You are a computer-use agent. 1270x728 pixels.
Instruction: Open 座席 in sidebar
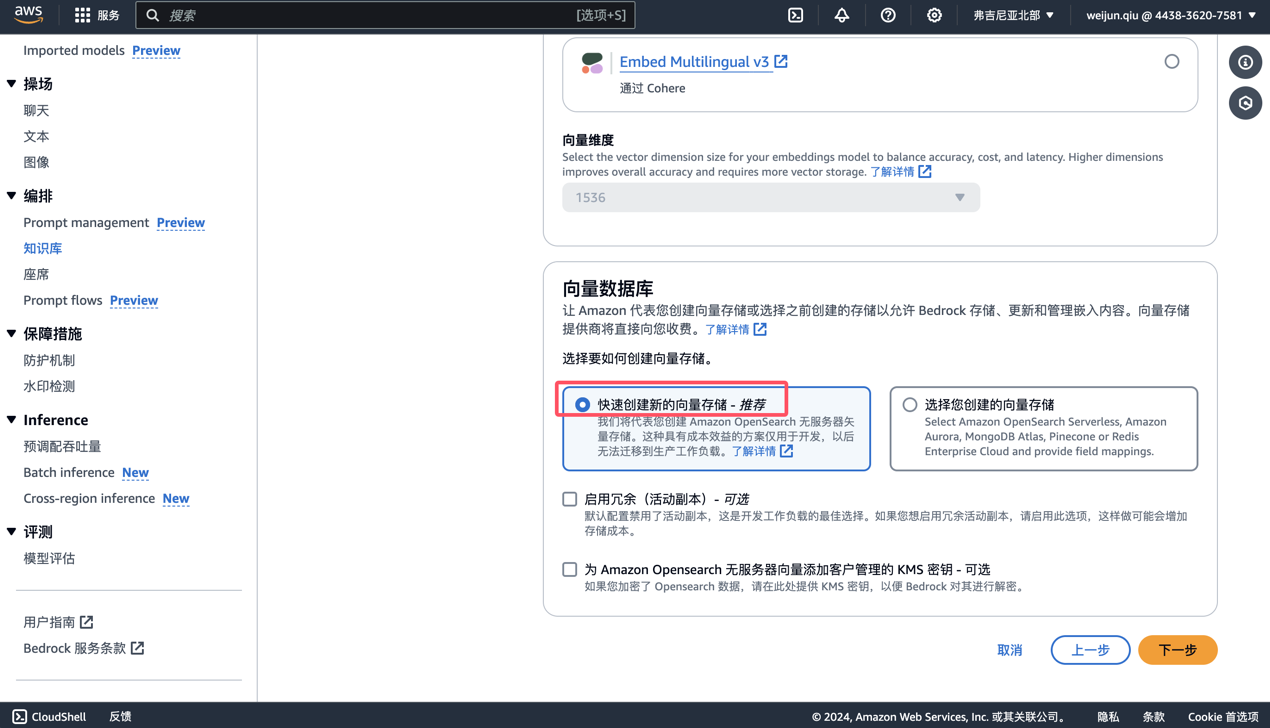click(36, 274)
